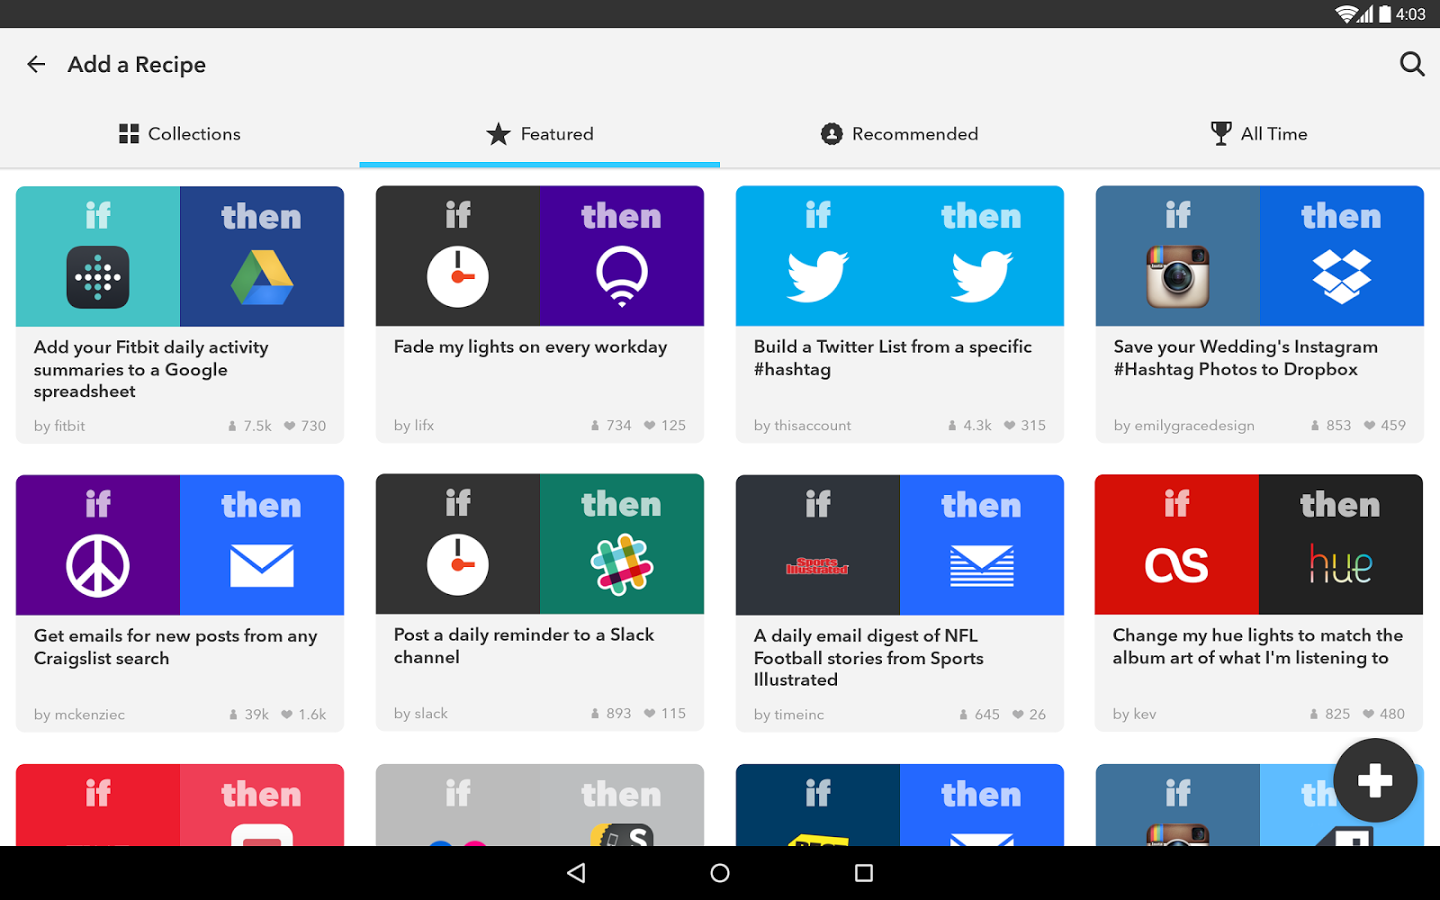This screenshot has width=1440, height=900.
Task: Click the 893 users count
Action: pos(610,713)
